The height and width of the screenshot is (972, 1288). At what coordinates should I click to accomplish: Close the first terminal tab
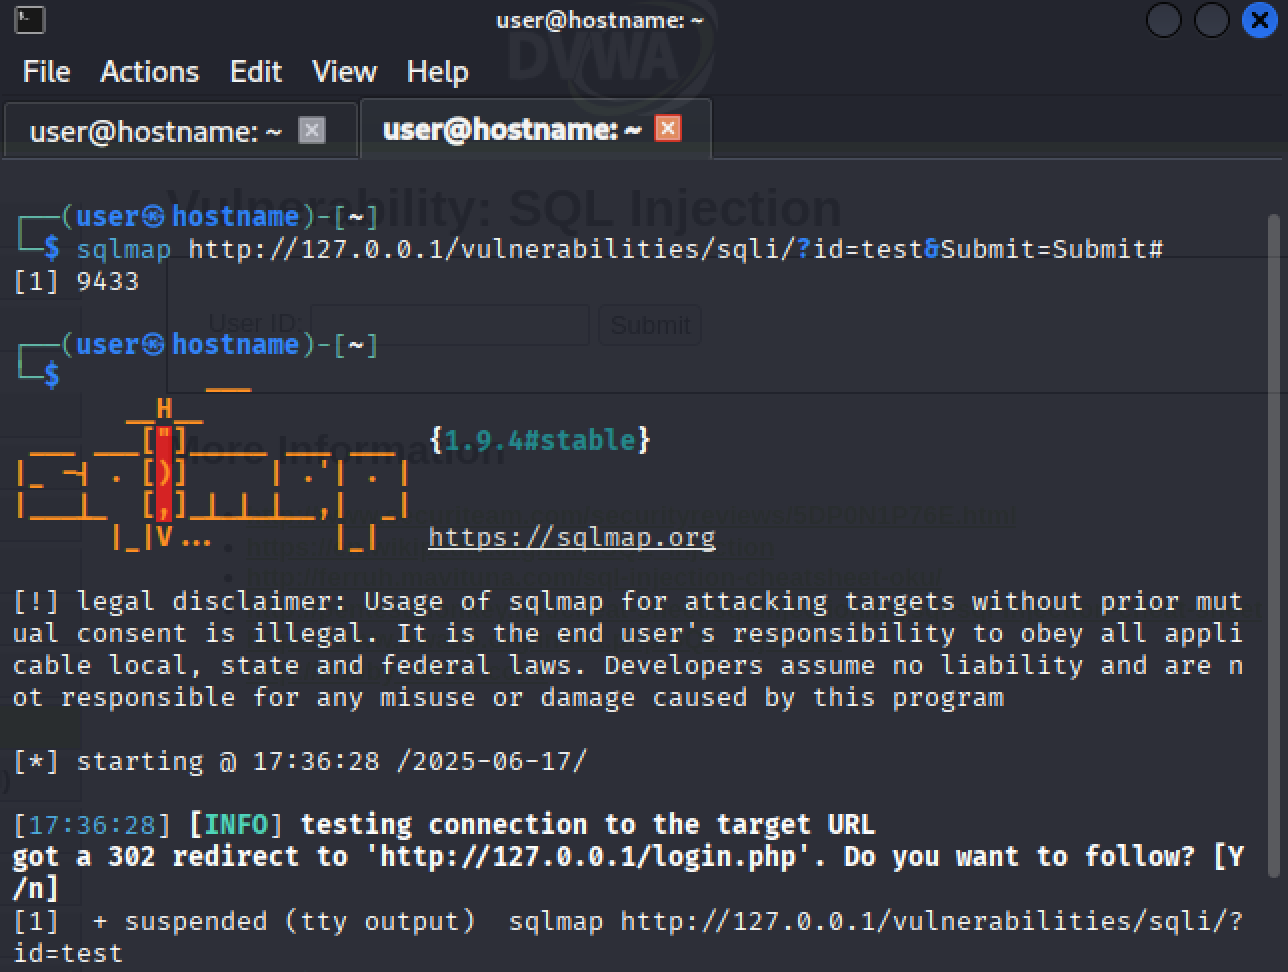(x=312, y=131)
